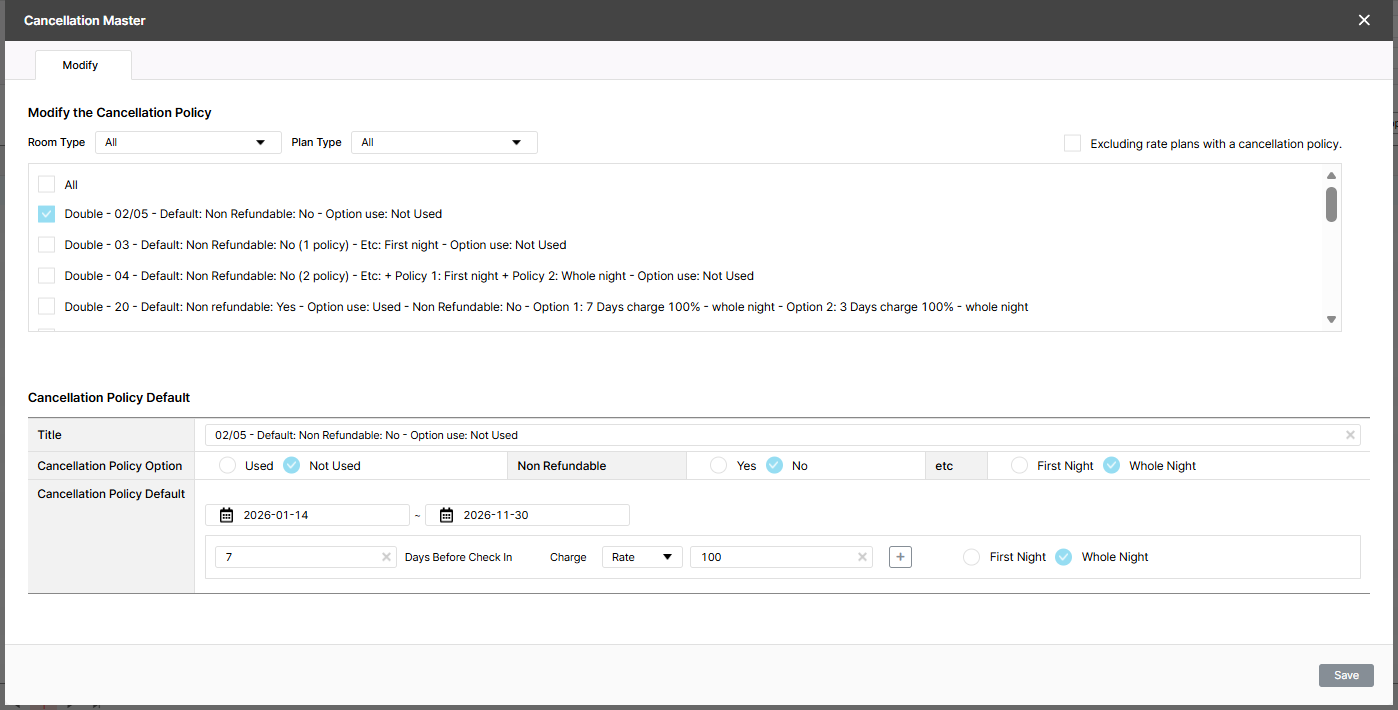Open the Room Type dropdown
The height and width of the screenshot is (710, 1398).
tap(188, 142)
